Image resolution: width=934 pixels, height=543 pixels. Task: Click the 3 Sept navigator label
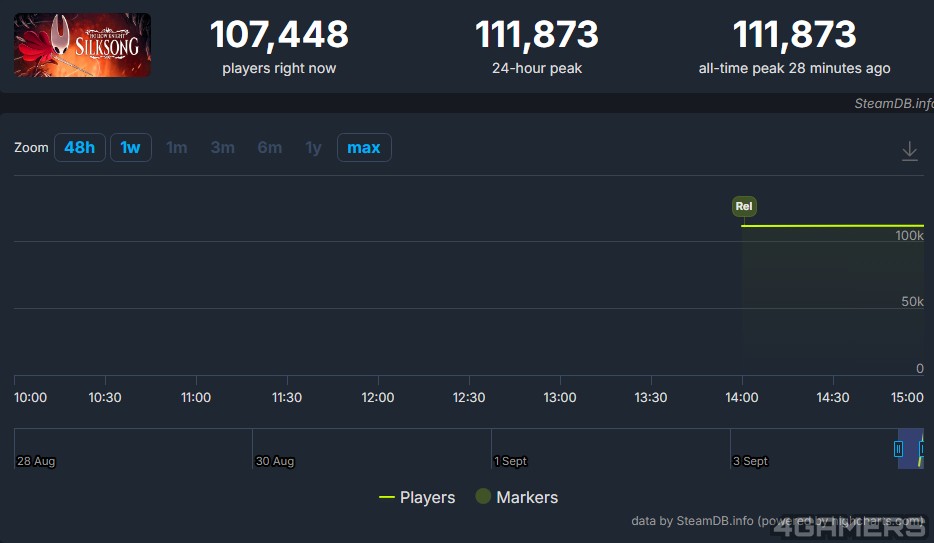click(x=750, y=461)
